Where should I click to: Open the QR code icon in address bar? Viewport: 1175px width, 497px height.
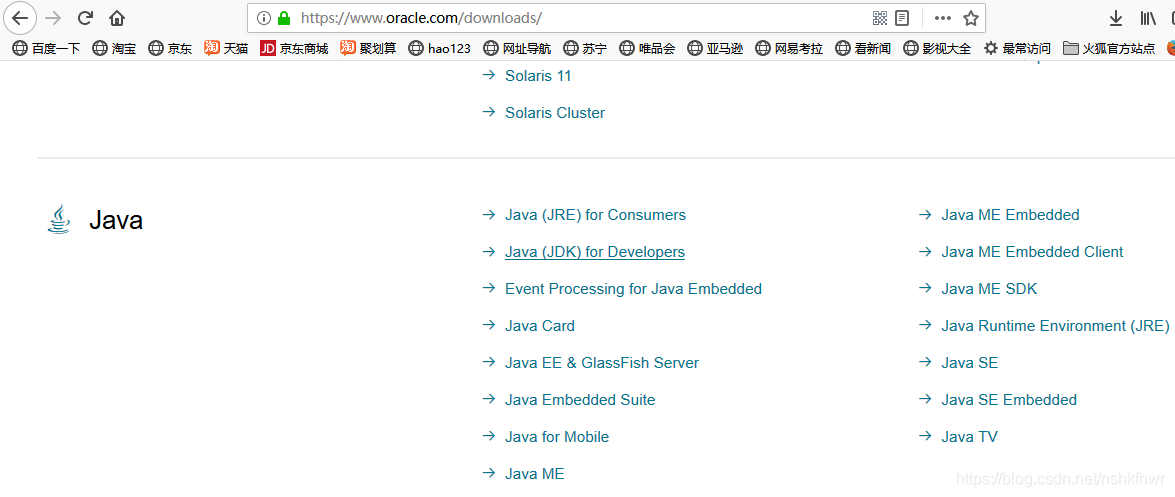(x=880, y=17)
